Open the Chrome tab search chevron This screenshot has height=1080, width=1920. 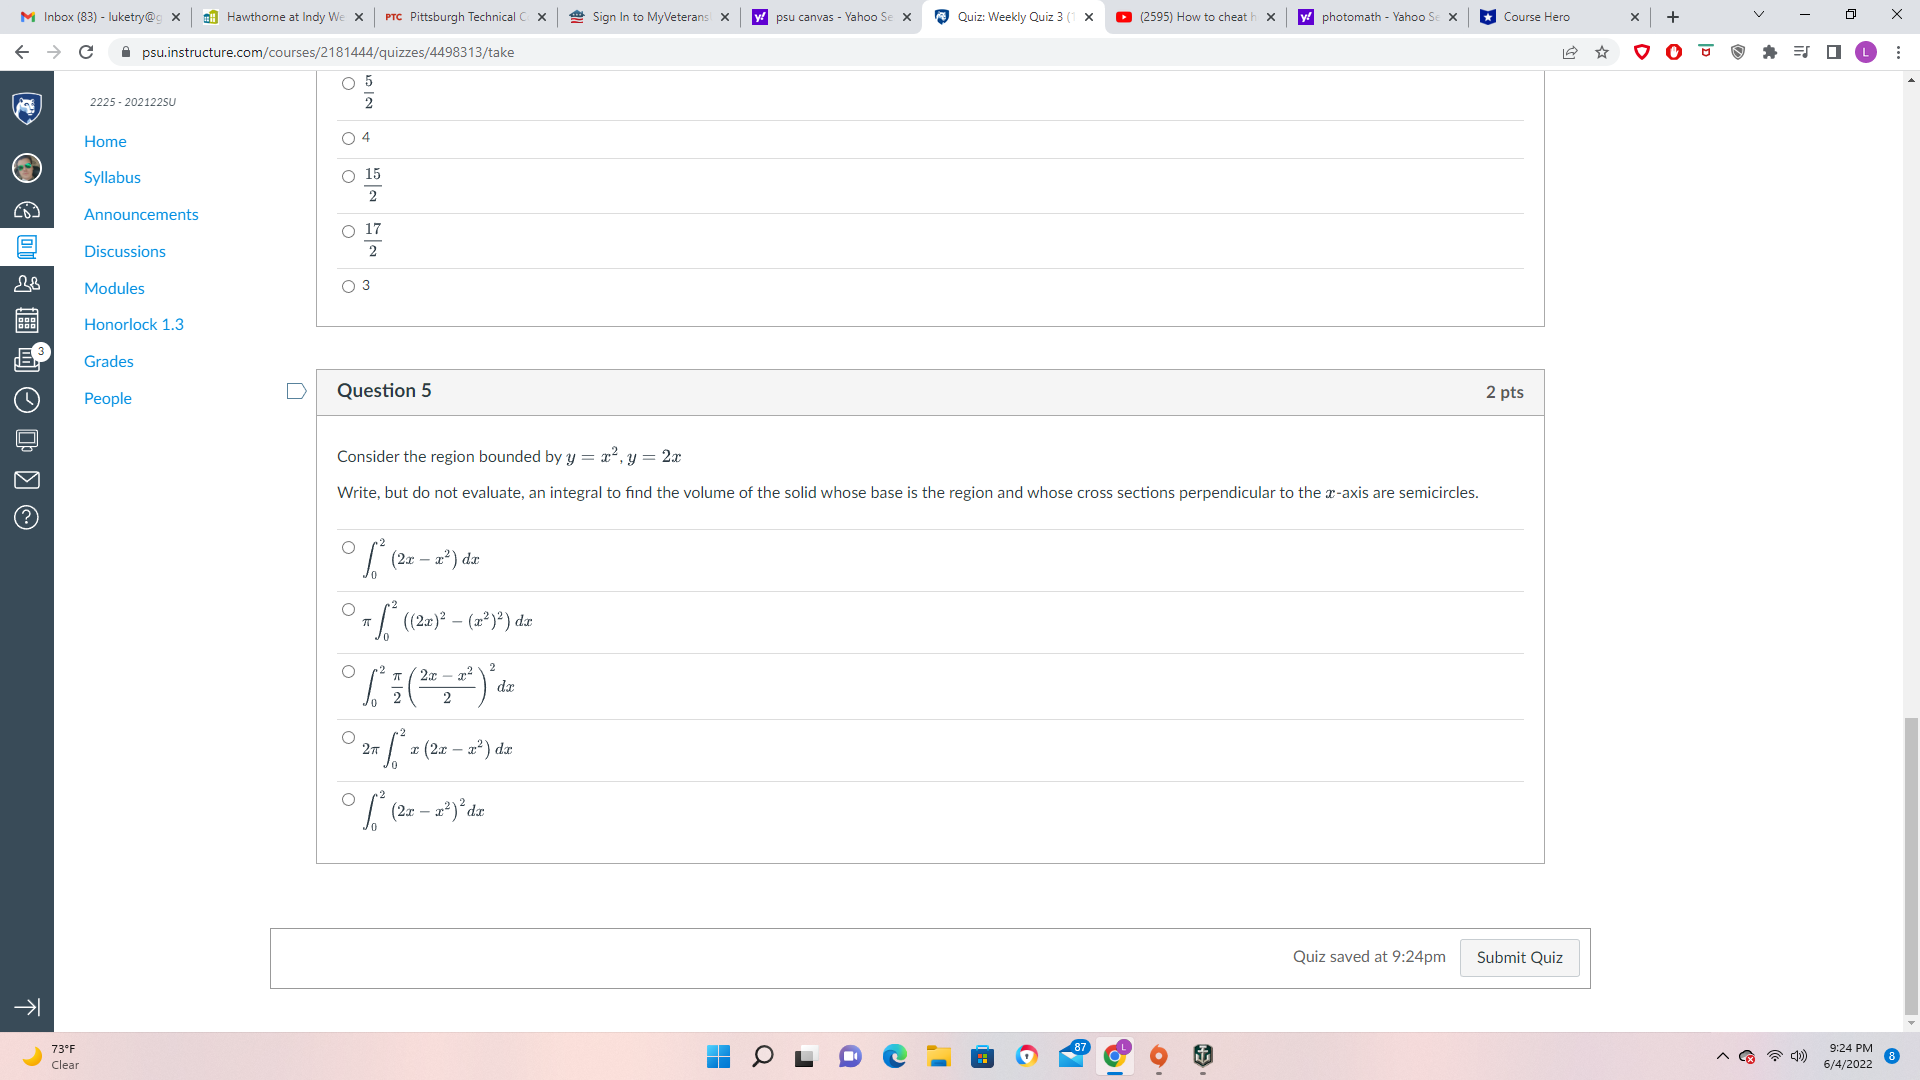tap(1756, 16)
